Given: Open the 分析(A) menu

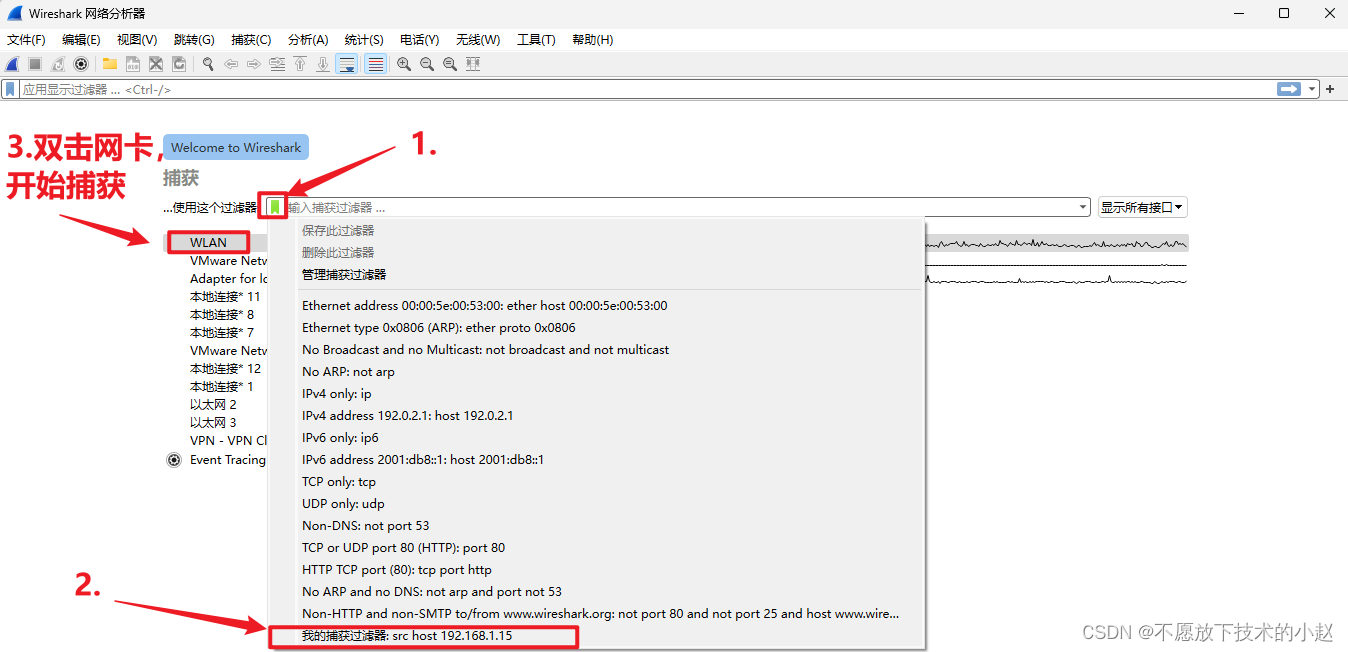Looking at the screenshot, I should (308, 40).
